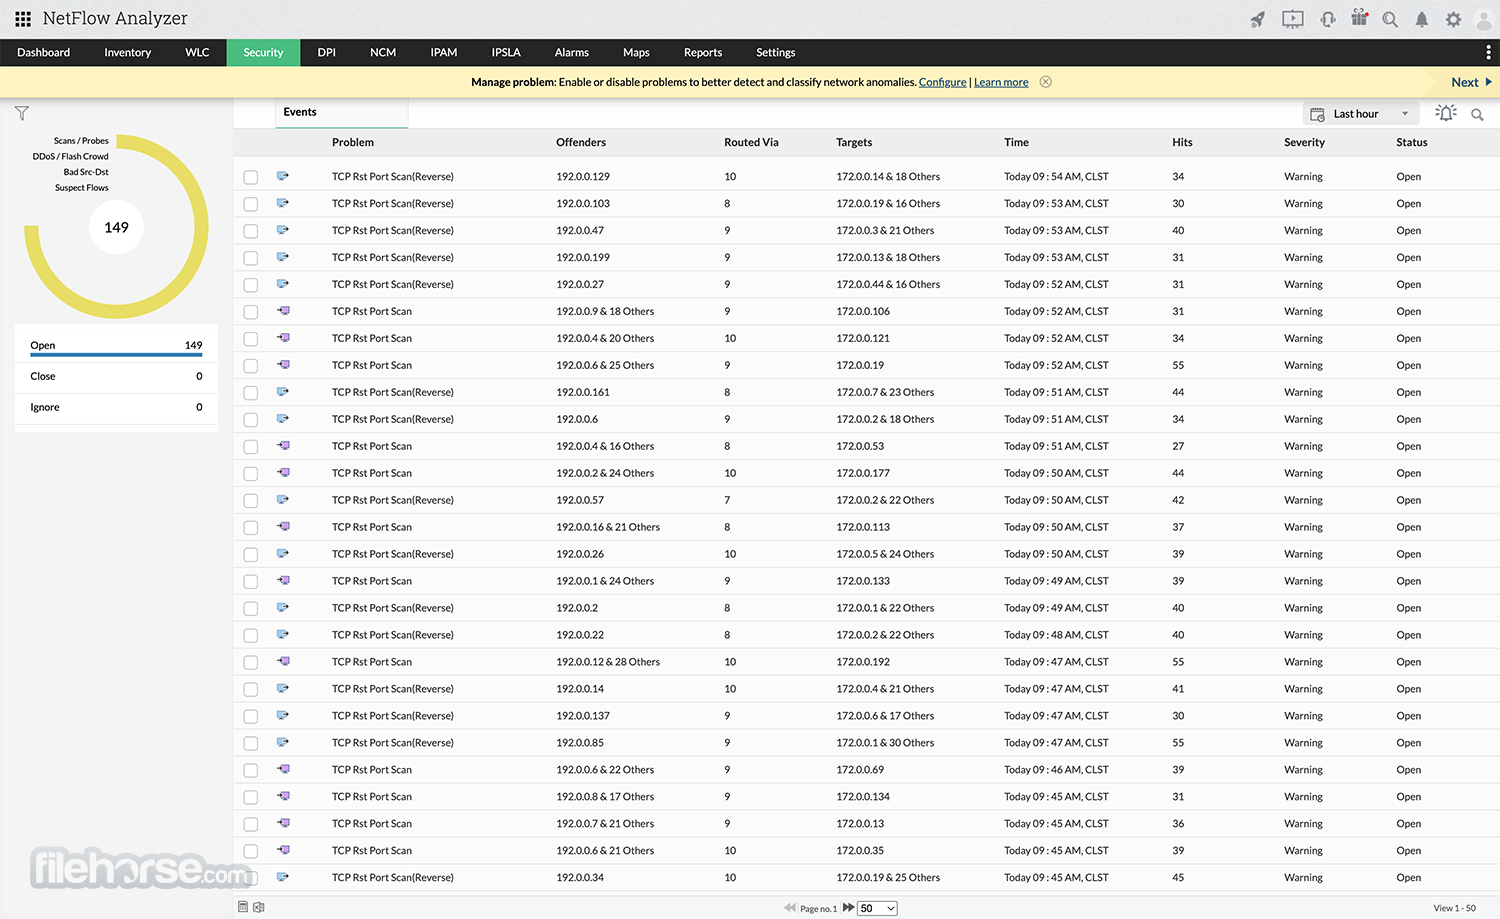The image size is (1500, 919).
Task: Open the user profile avatar
Action: point(1484,19)
